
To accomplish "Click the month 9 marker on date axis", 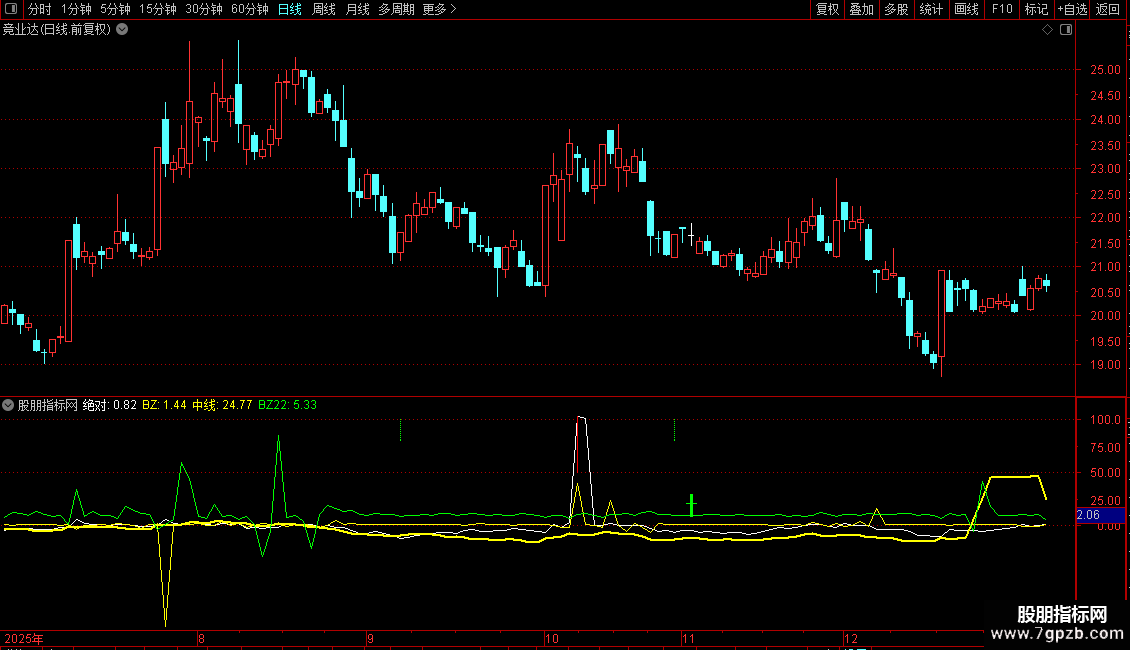I will [x=370, y=638].
